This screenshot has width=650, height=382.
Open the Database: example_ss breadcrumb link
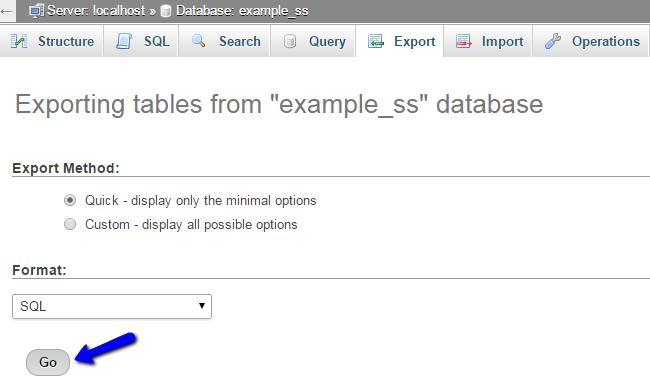click(242, 11)
